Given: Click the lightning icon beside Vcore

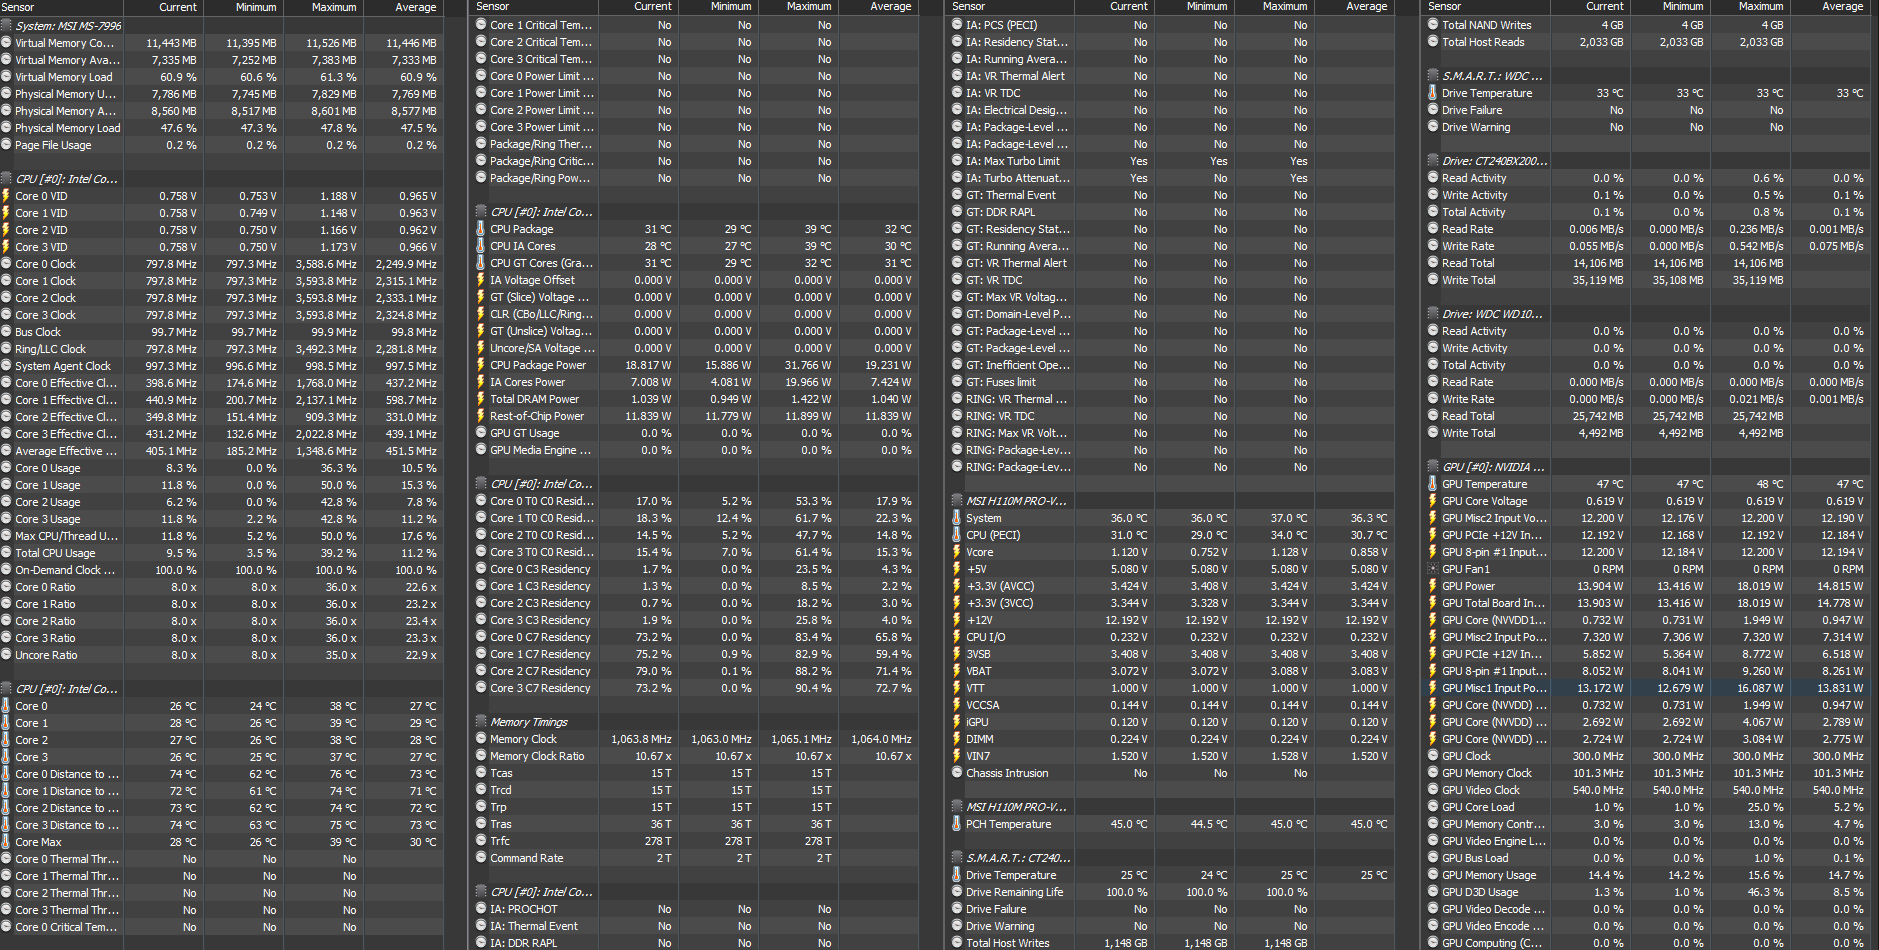Looking at the screenshot, I should 957,552.
